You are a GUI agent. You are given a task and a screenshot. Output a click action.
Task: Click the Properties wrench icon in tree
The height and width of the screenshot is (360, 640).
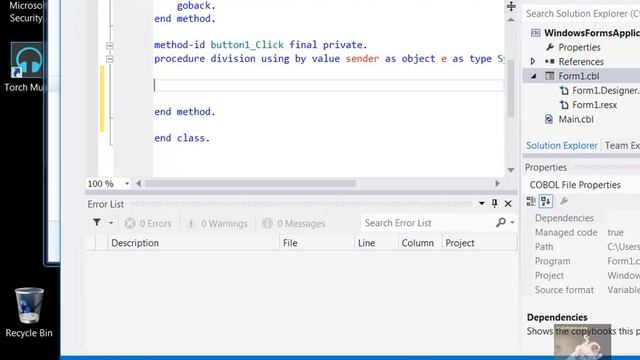549,47
